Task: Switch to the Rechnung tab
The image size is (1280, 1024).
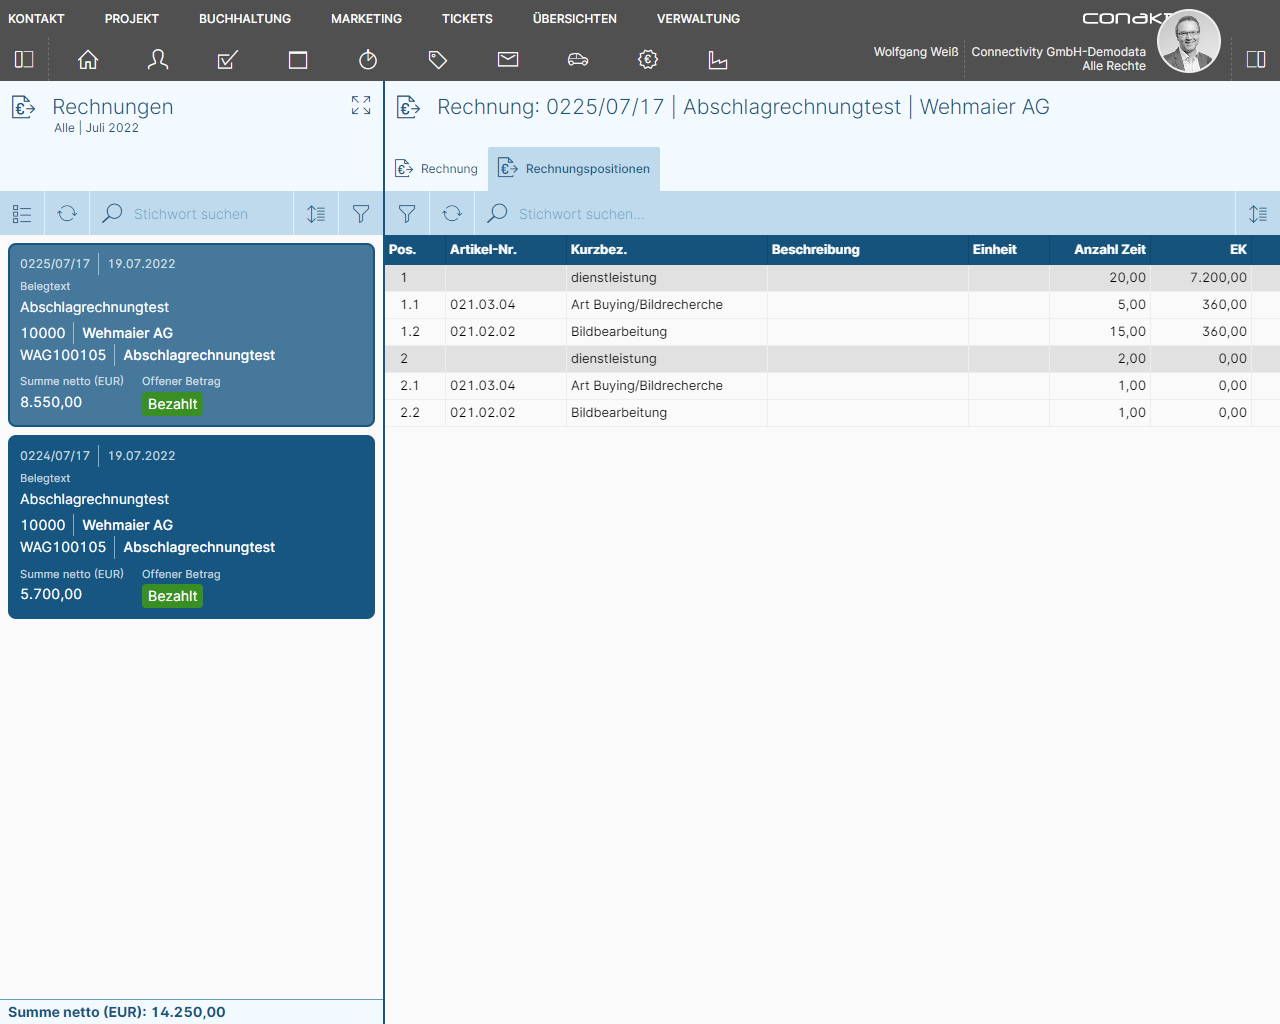Action: (437, 169)
